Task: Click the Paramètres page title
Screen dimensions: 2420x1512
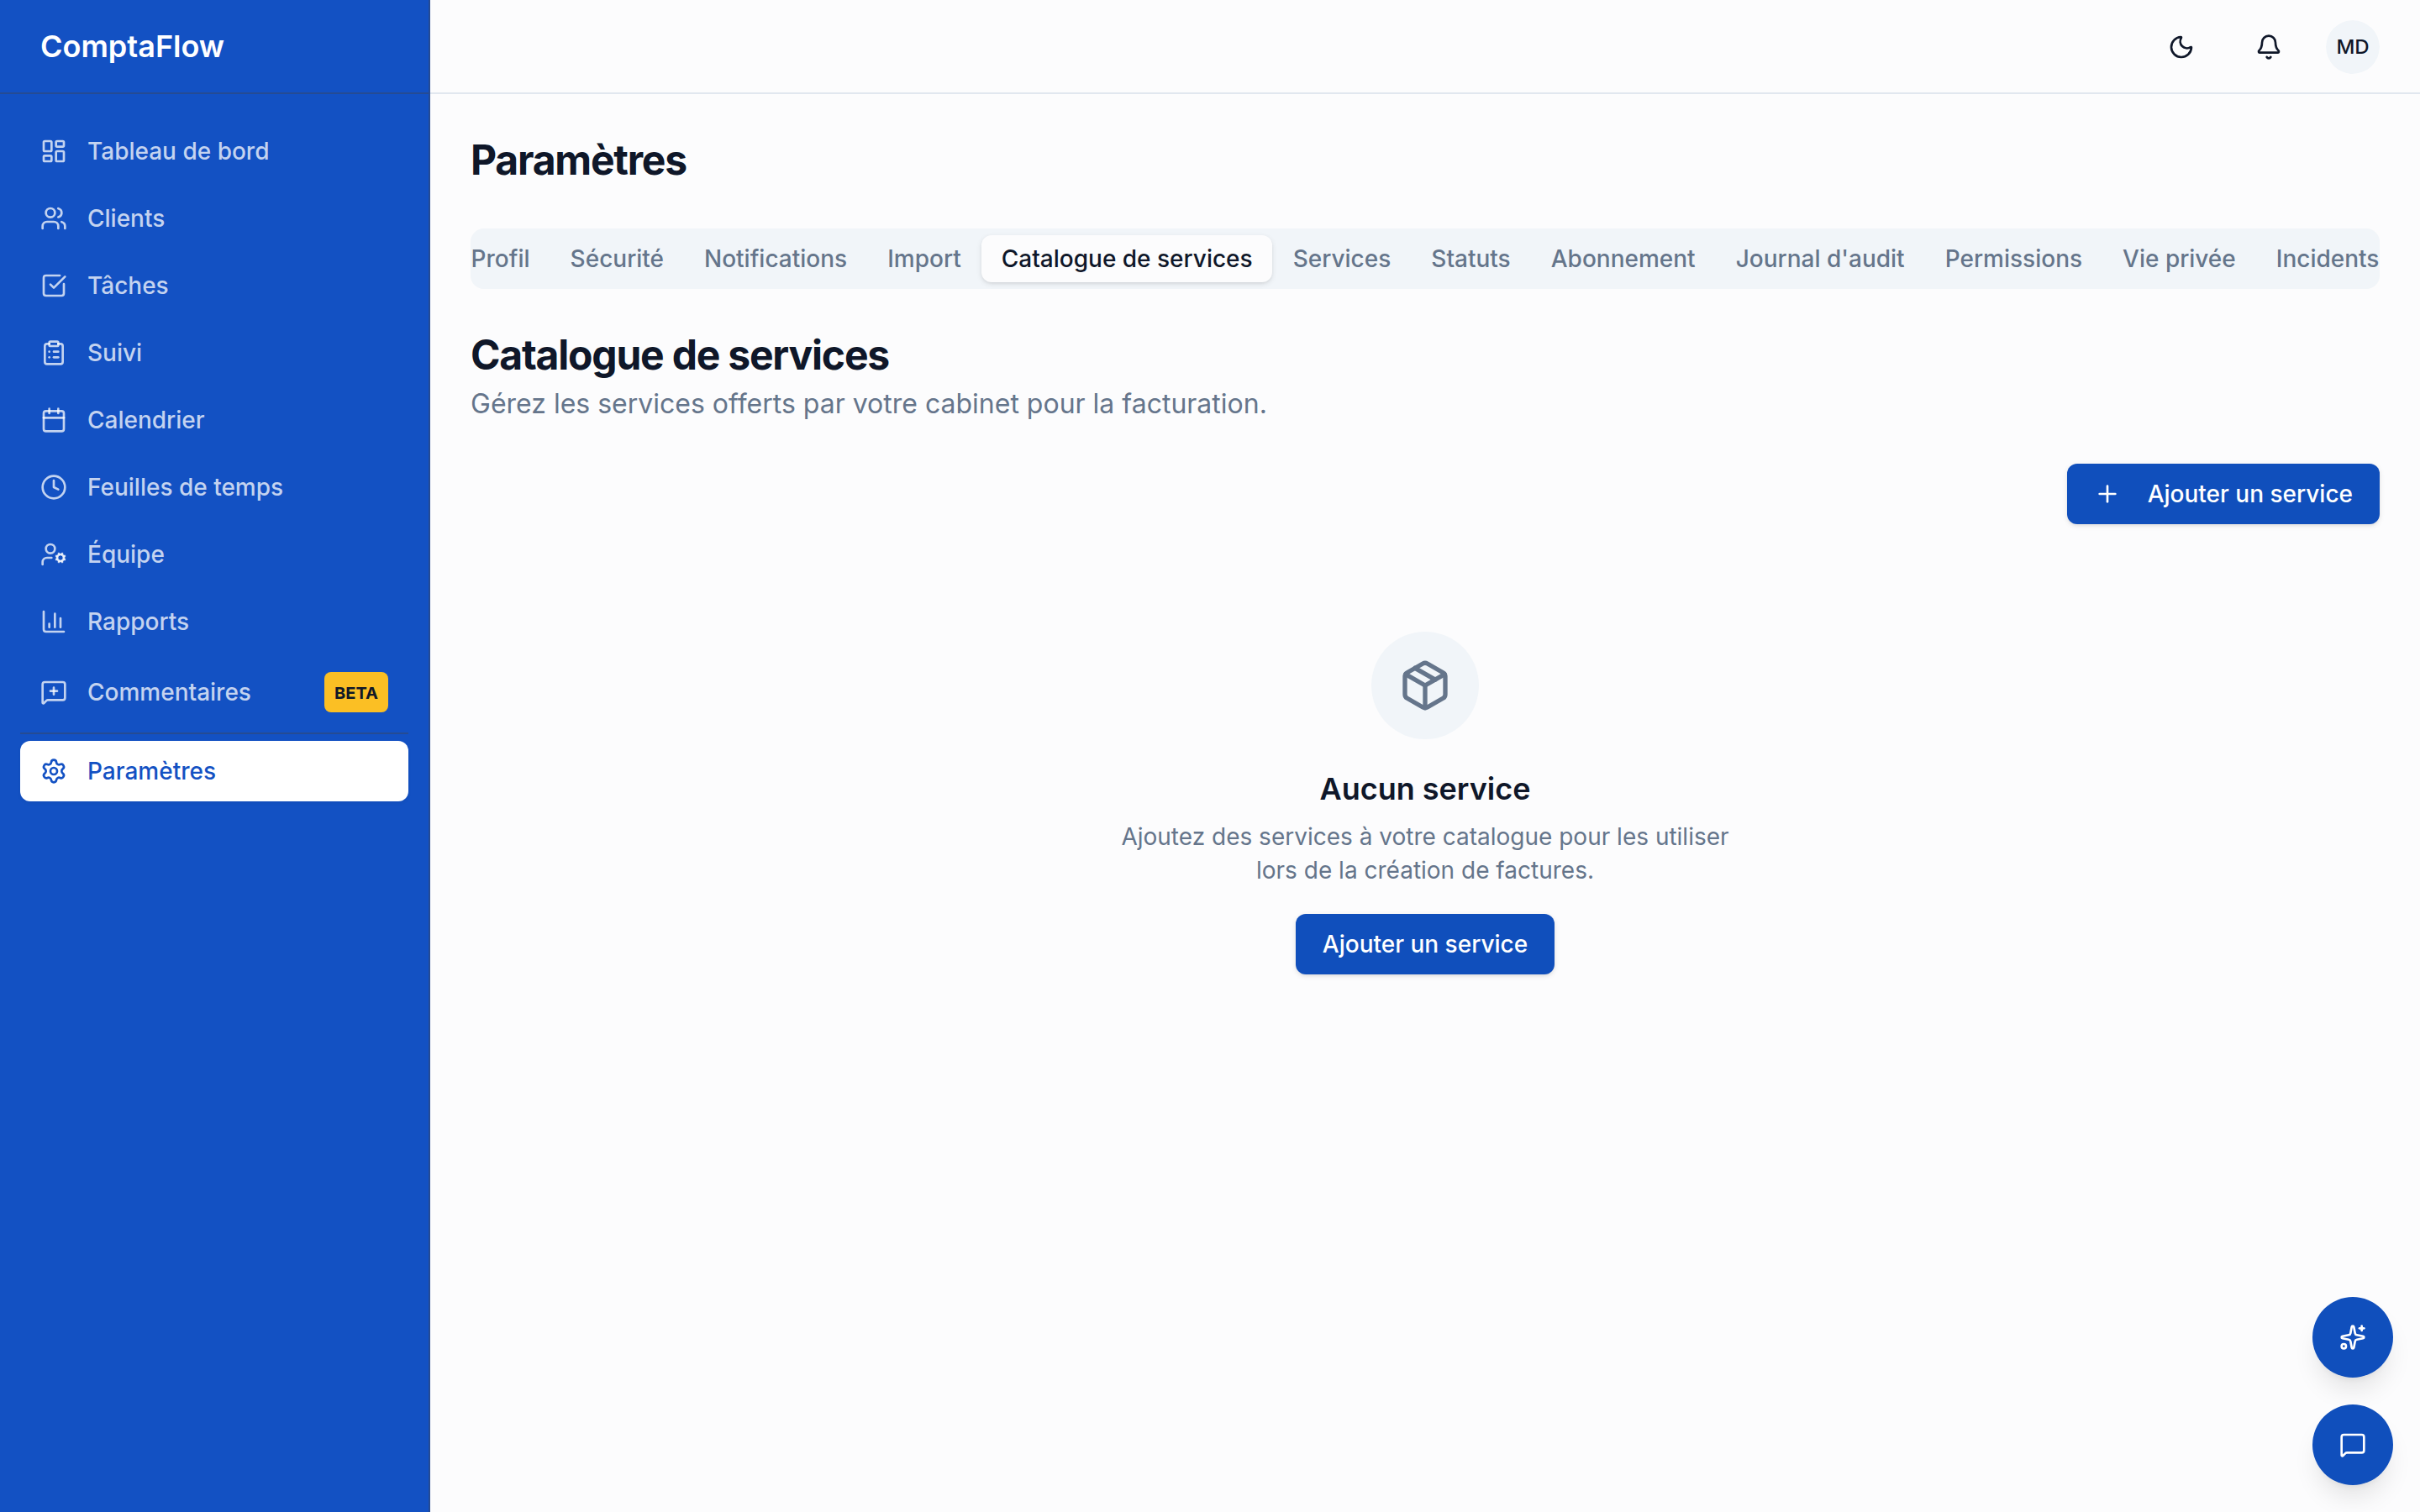Action: (x=578, y=160)
